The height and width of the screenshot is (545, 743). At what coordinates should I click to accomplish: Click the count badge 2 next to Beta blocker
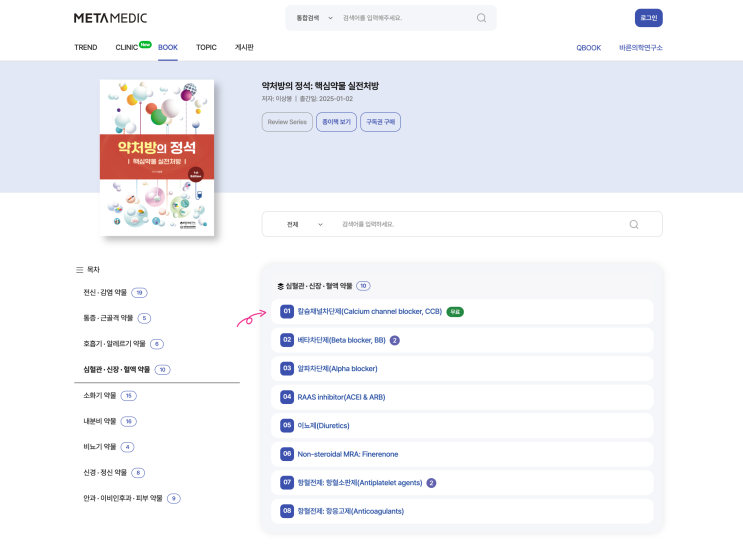395,340
